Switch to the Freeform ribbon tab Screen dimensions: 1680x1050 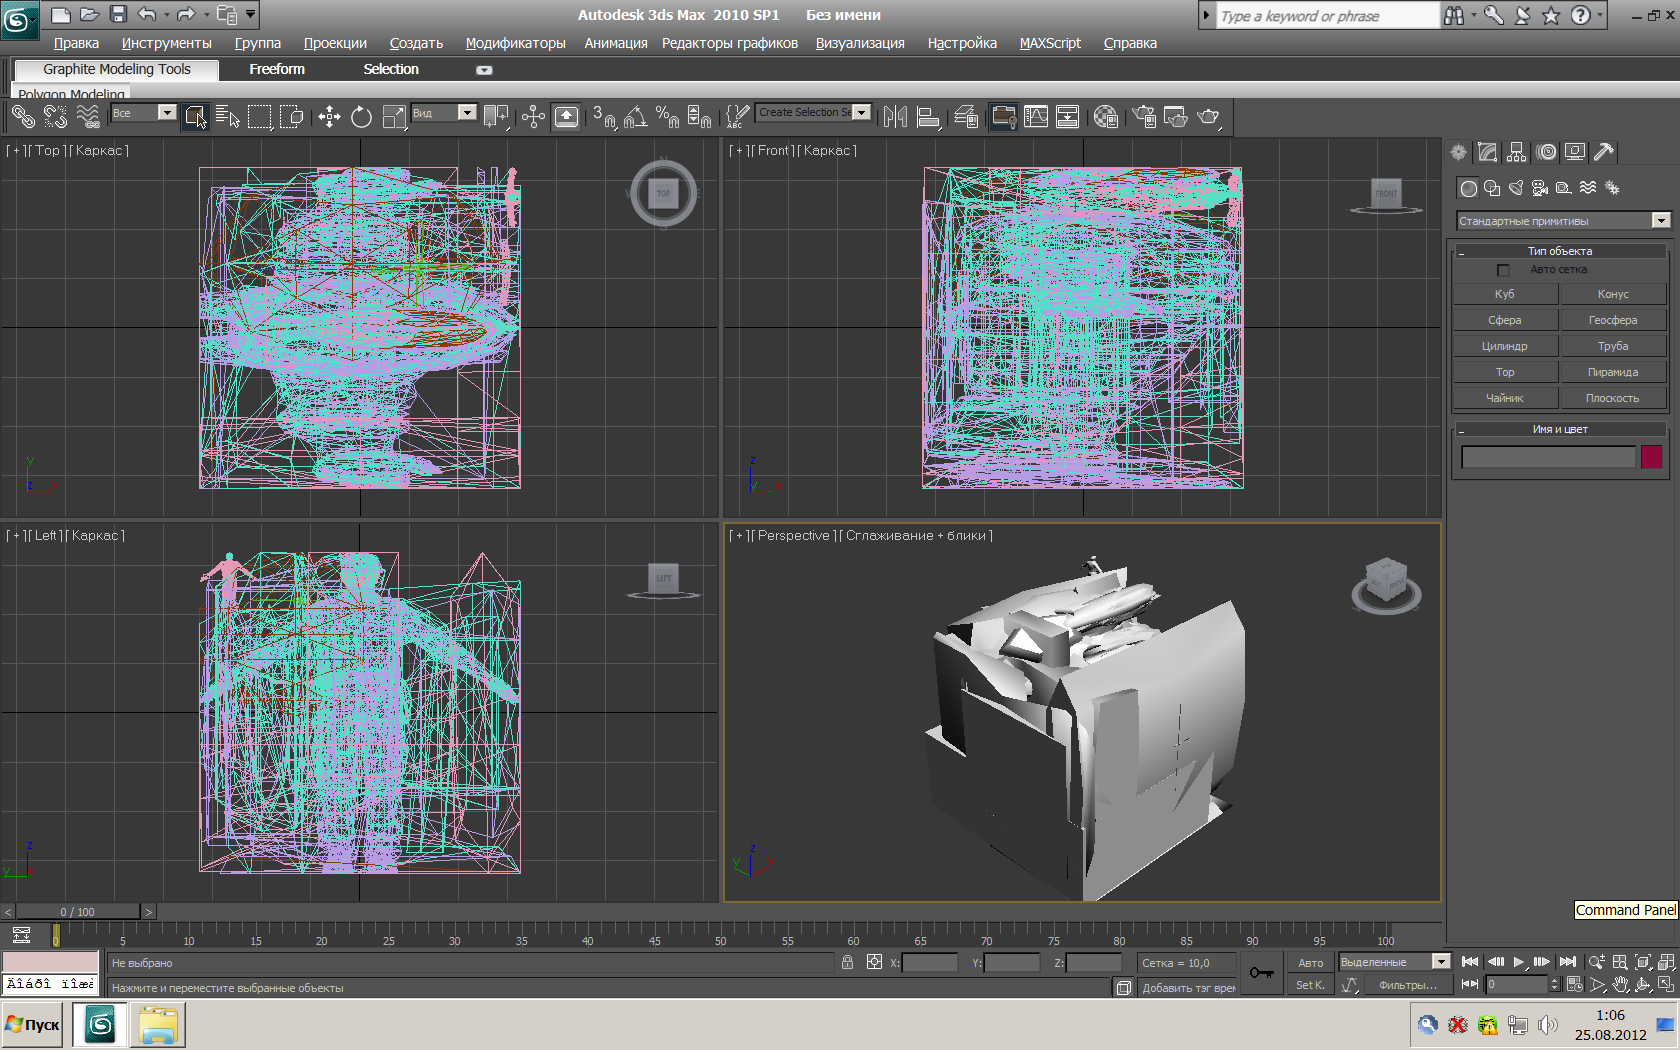[x=277, y=69]
